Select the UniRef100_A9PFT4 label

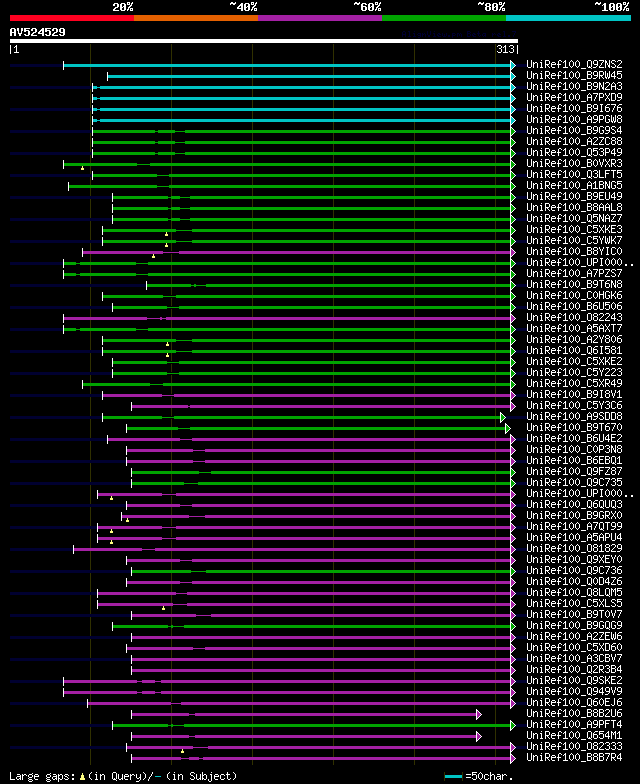click(x=574, y=724)
